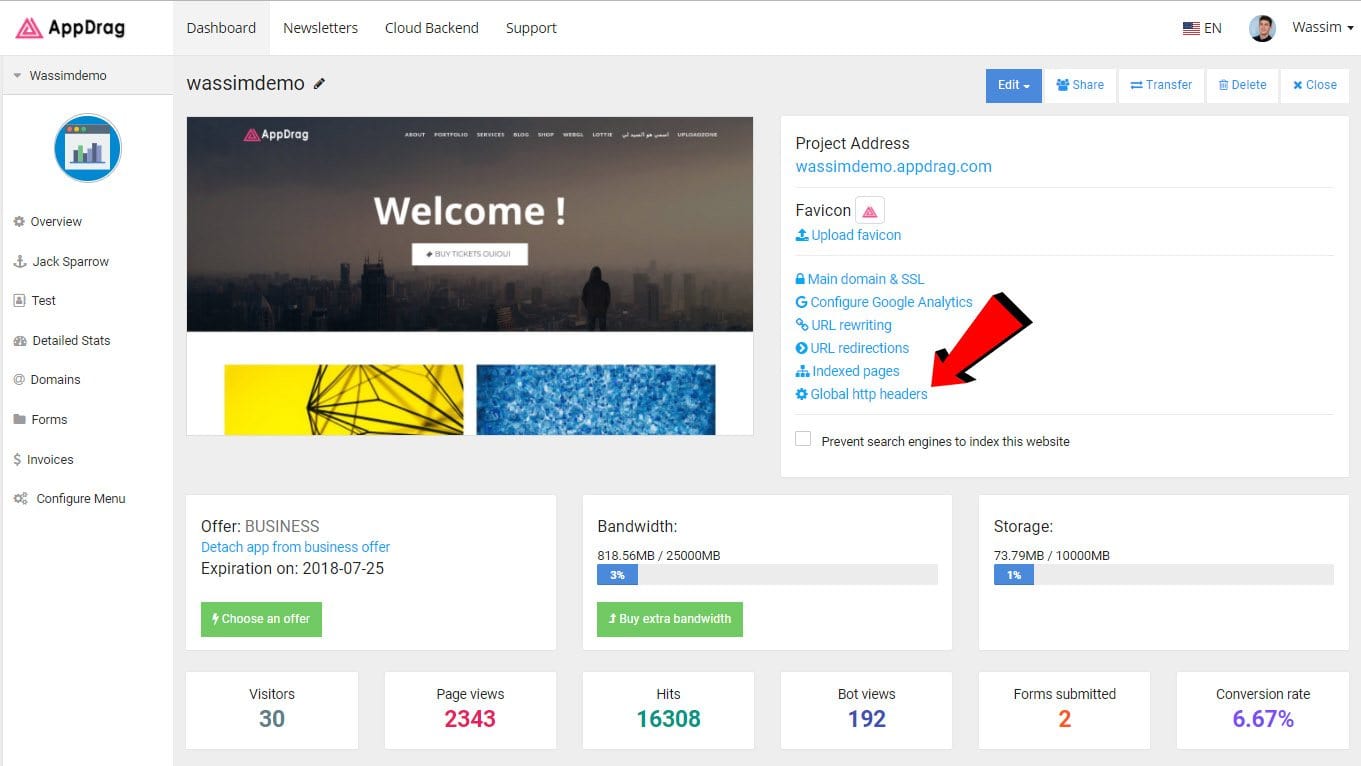The image size is (1361, 766).
Task: Click the Visitors stat card
Action: [272, 710]
